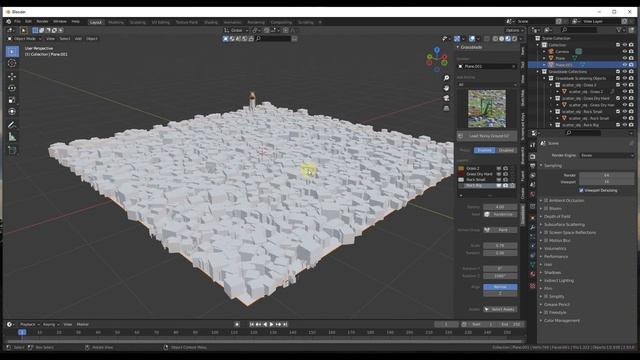Switch to the Sculpting workspace tab

pyautogui.click(x=138, y=22)
